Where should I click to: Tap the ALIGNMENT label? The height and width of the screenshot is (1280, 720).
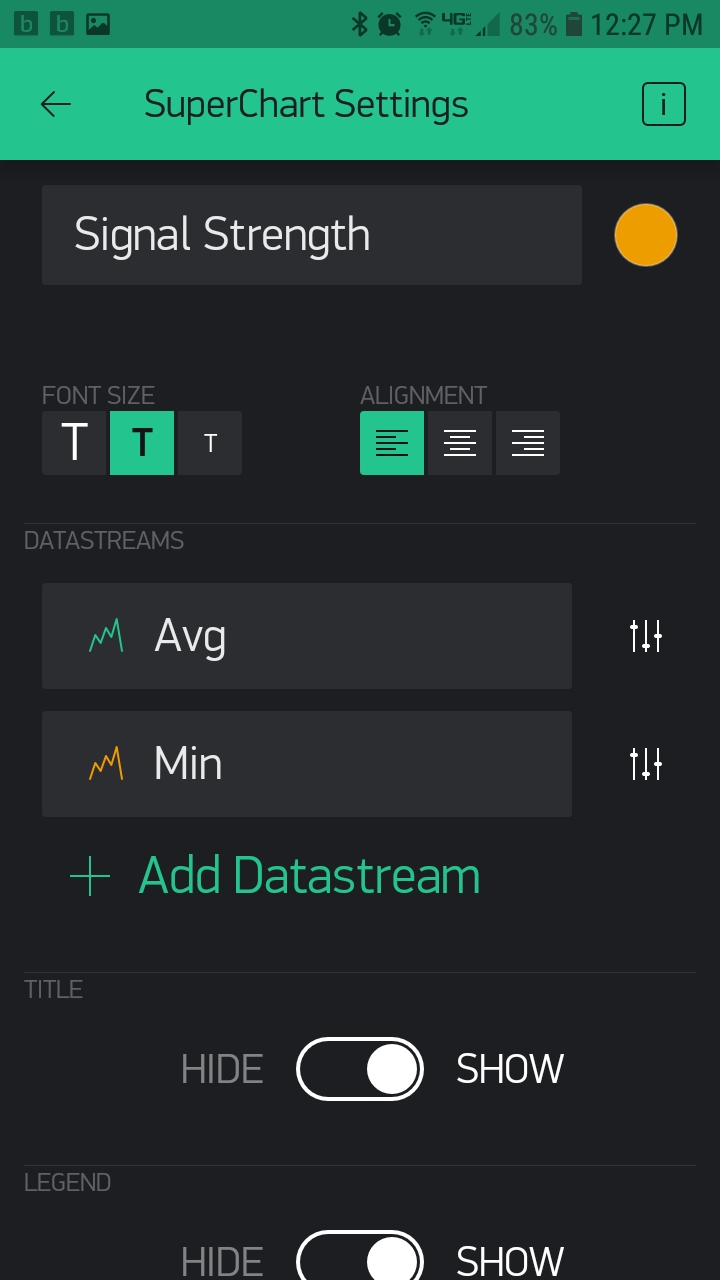tap(423, 395)
